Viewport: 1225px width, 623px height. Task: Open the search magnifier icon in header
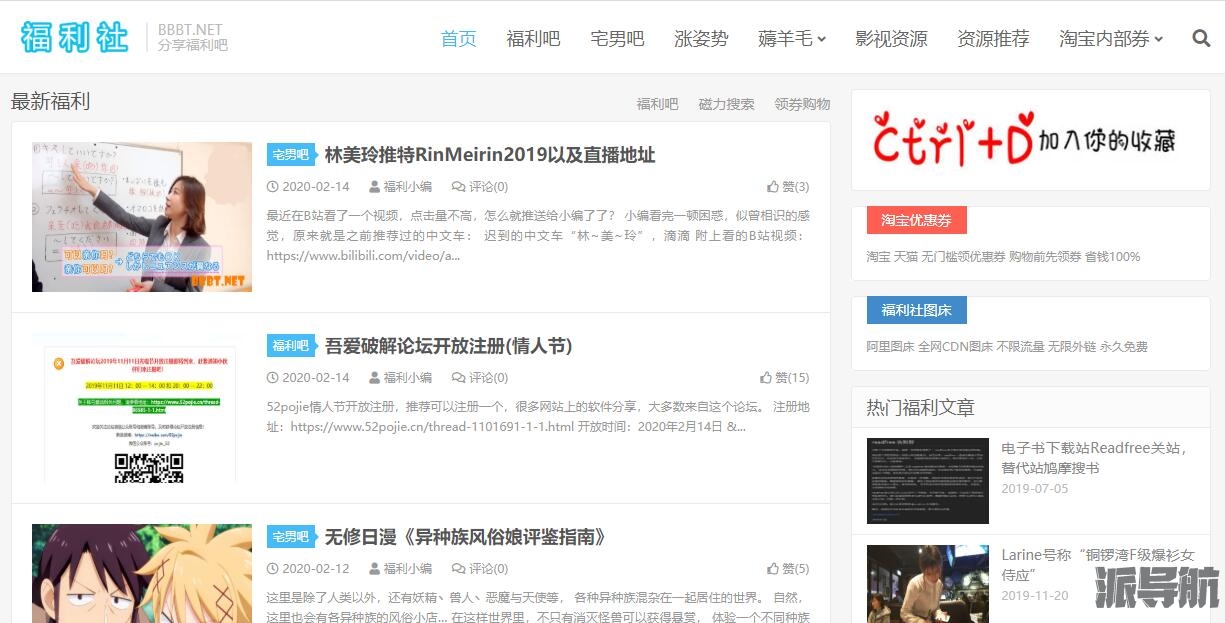click(x=1201, y=38)
